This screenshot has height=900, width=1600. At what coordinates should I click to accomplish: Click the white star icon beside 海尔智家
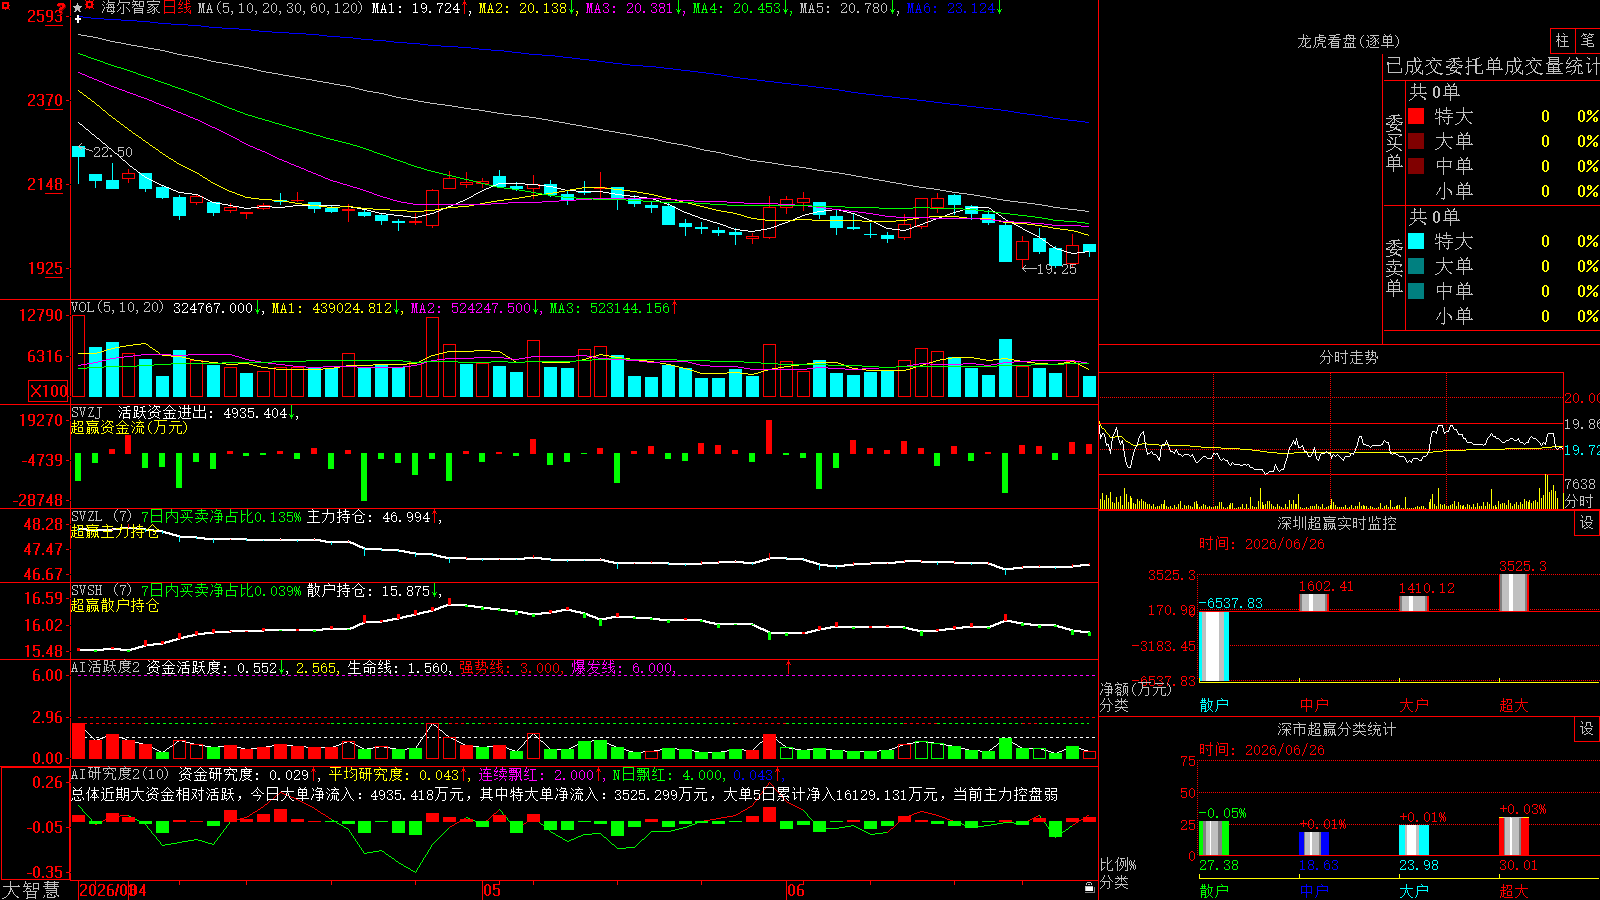pyautogui.click(x=78, y=7)
